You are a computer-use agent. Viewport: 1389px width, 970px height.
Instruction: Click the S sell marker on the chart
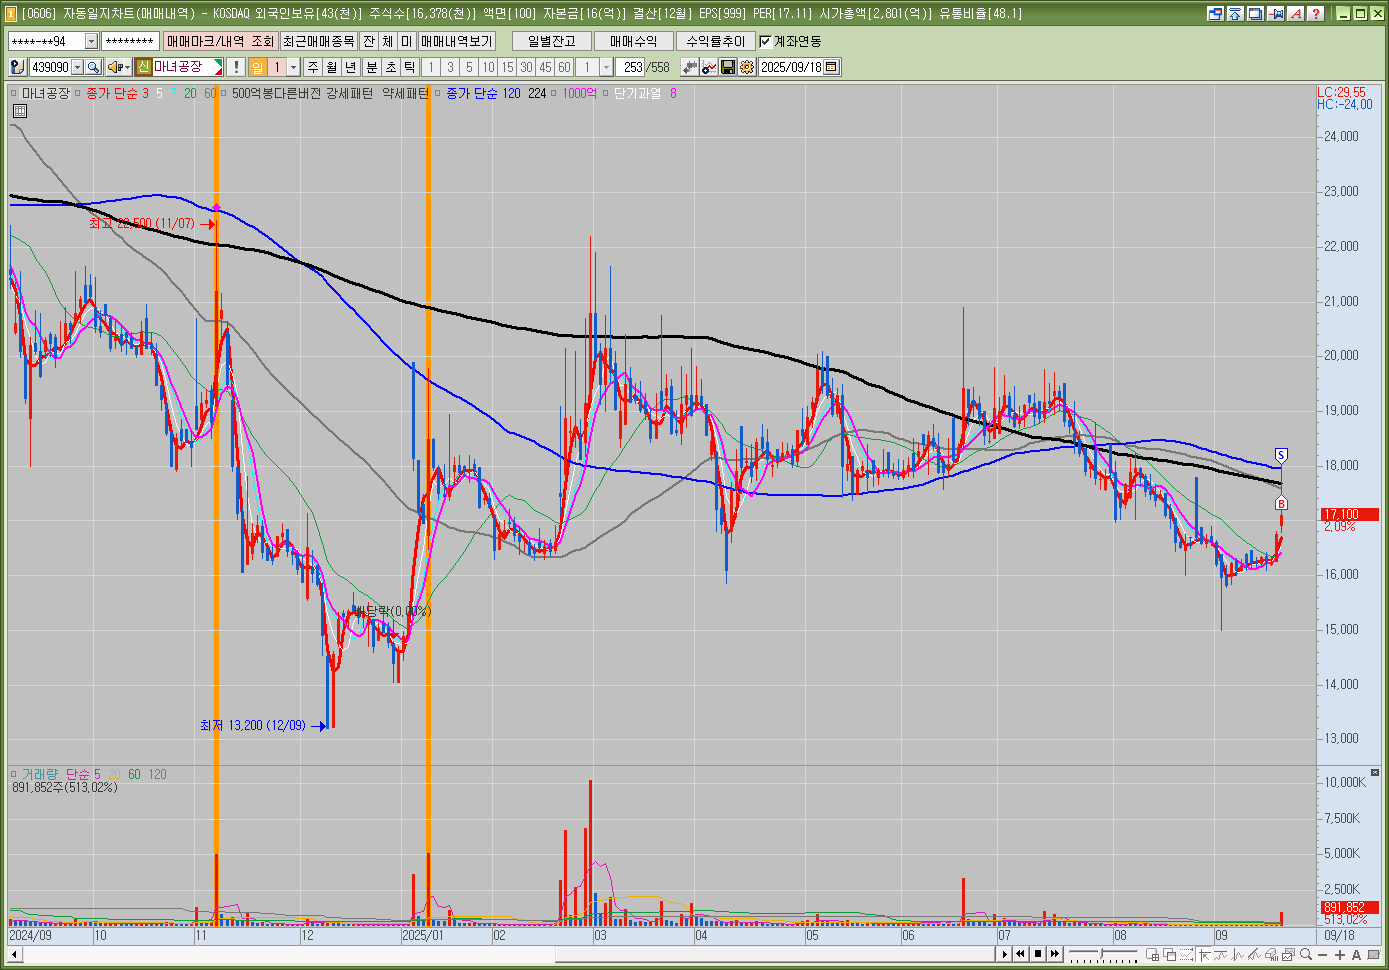[1281, 456]
